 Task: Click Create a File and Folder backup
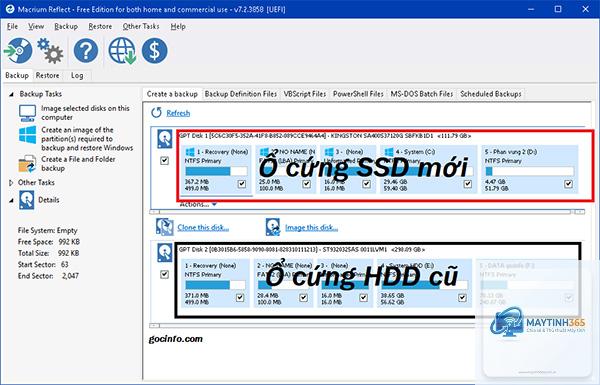pos(78,163)
